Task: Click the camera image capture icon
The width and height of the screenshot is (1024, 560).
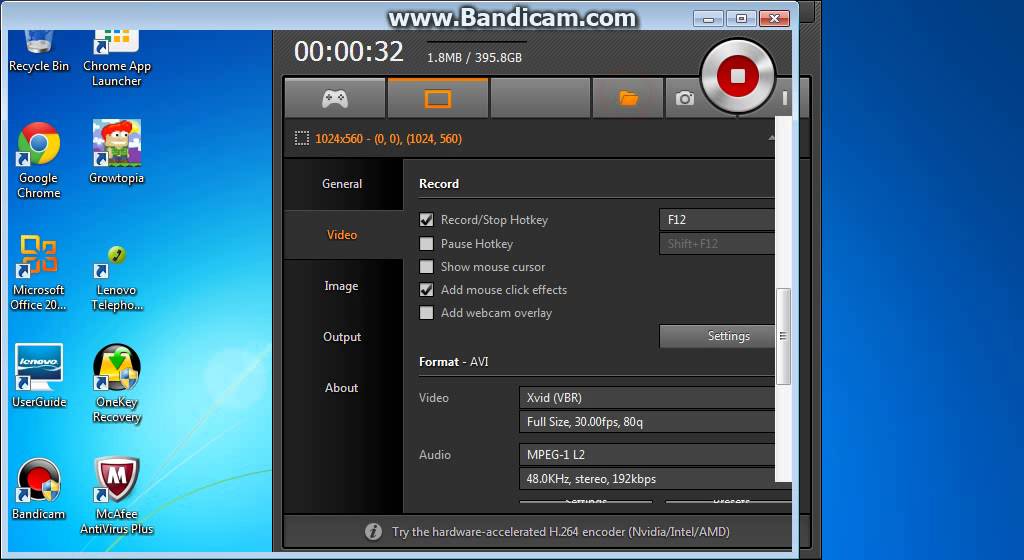Action: [x=684, y=99]
